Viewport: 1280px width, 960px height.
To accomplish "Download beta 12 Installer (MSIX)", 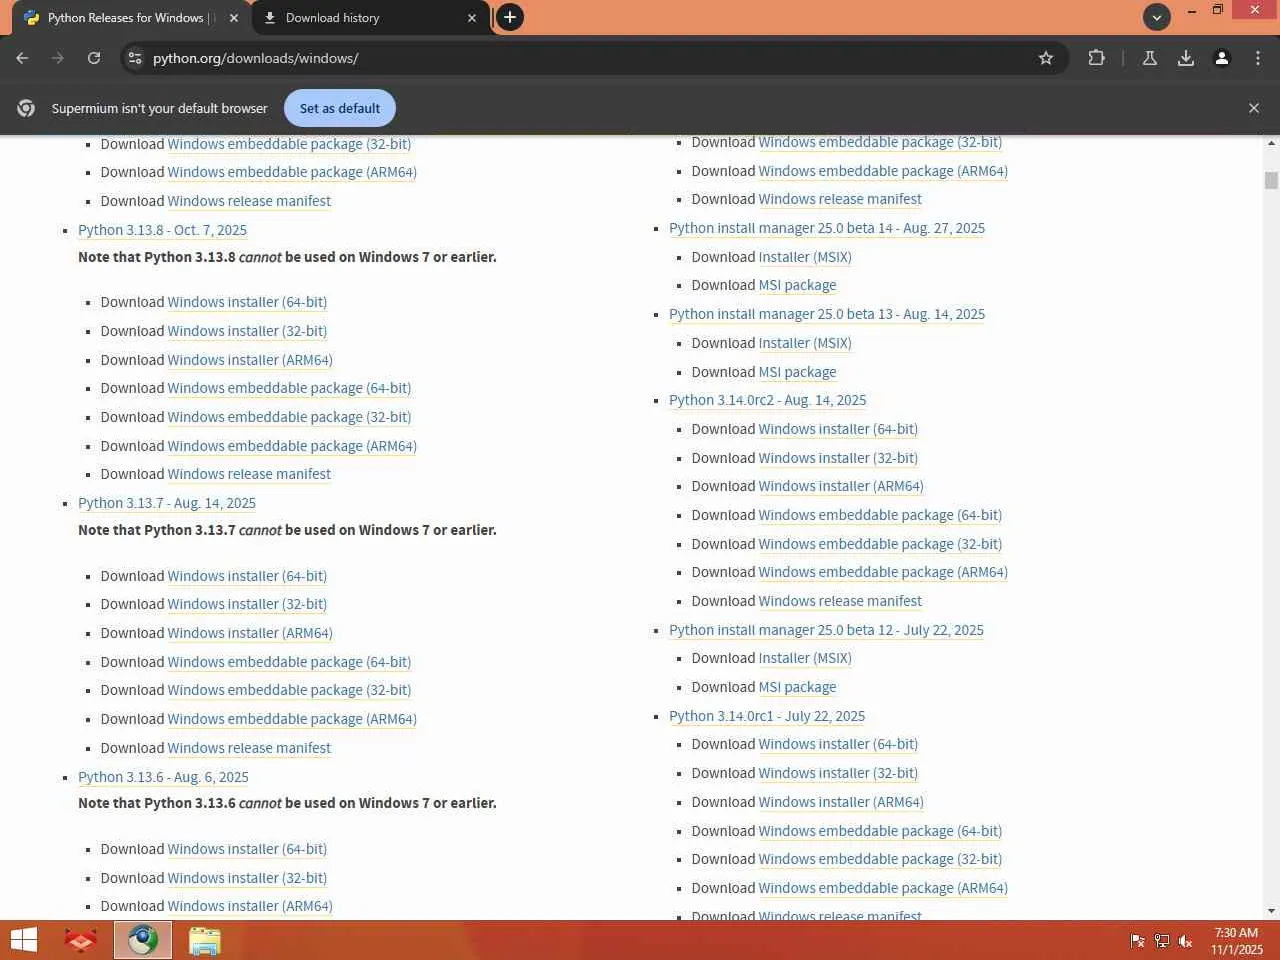I will coord(805,658).
